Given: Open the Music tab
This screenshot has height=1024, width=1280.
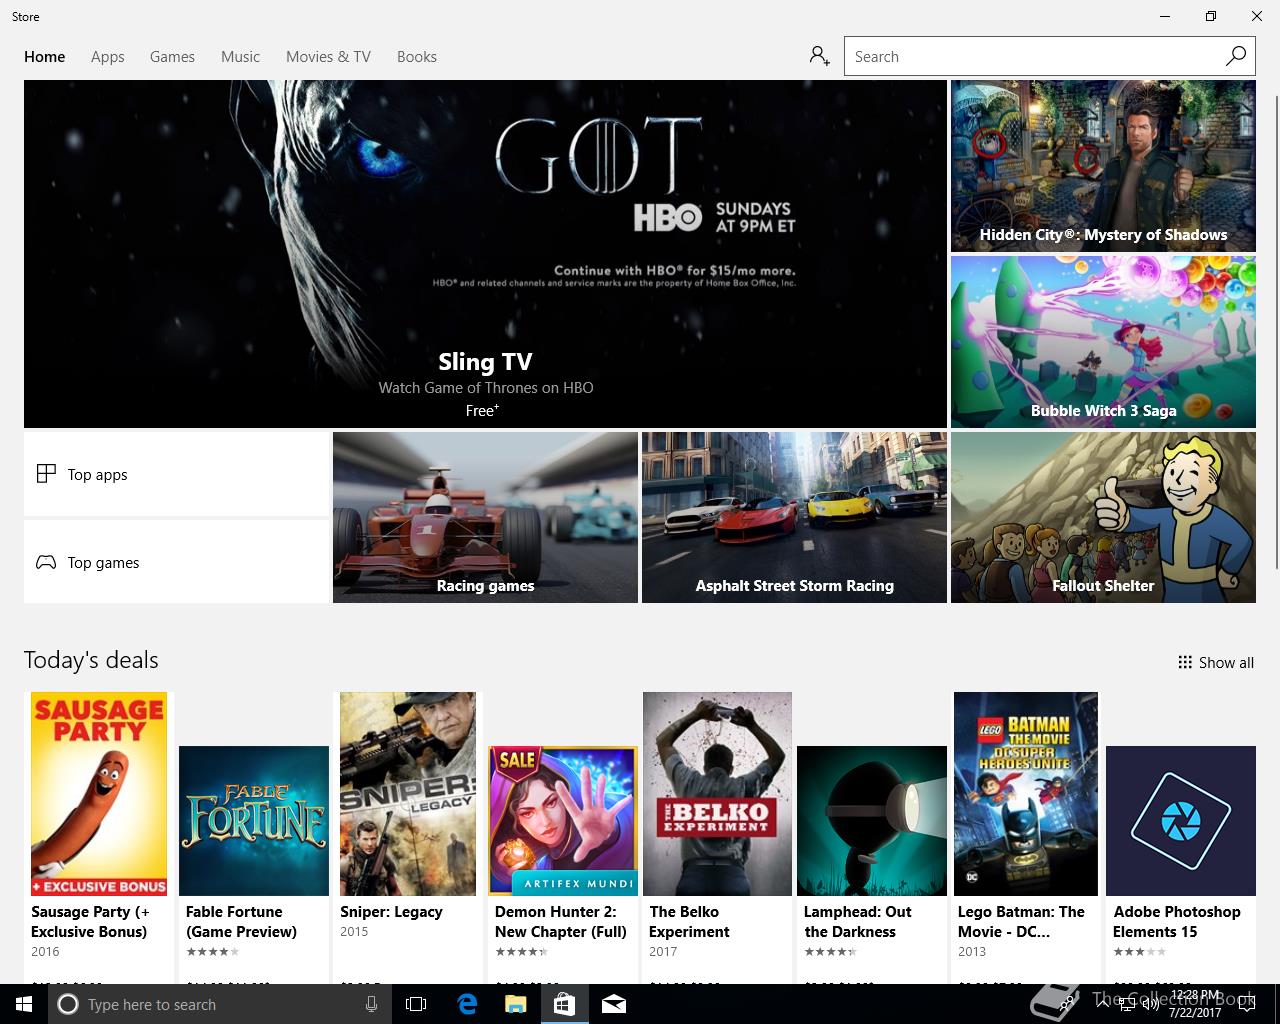Looking at the screenshot, I should 240,57.
